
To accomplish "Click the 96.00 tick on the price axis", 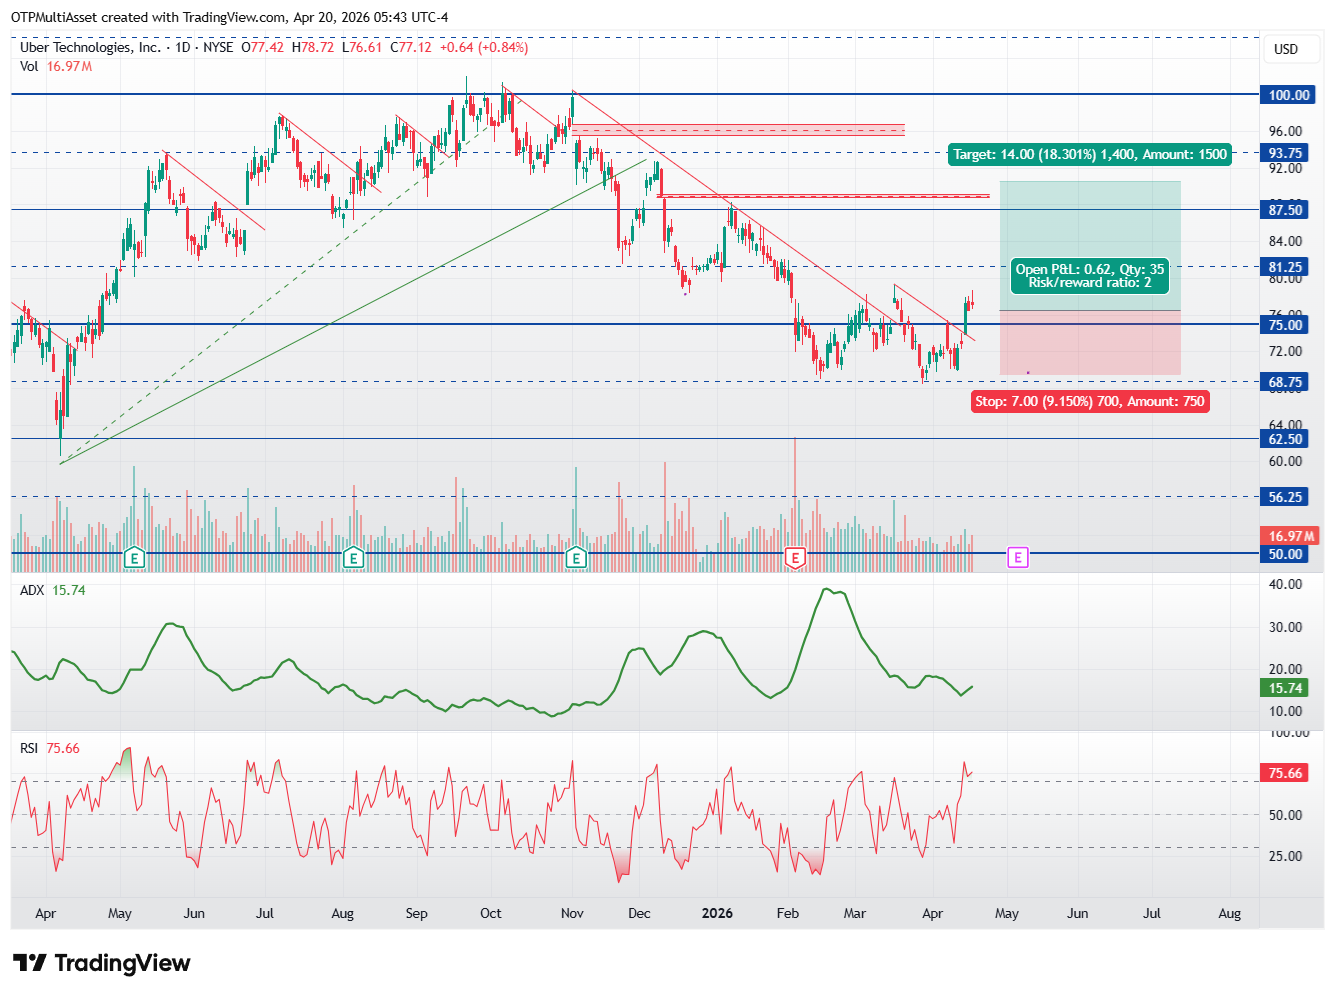I will click(1285, 131).
